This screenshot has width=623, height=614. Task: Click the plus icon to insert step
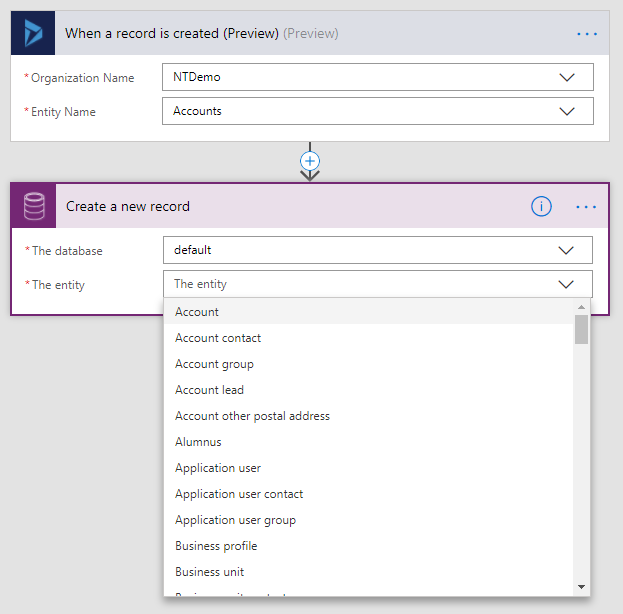click(310, 161)
